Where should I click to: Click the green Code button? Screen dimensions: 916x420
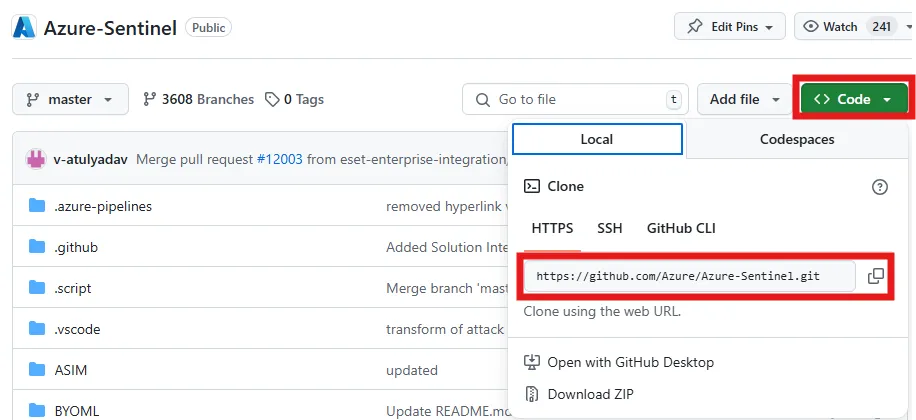coord(853,99)
